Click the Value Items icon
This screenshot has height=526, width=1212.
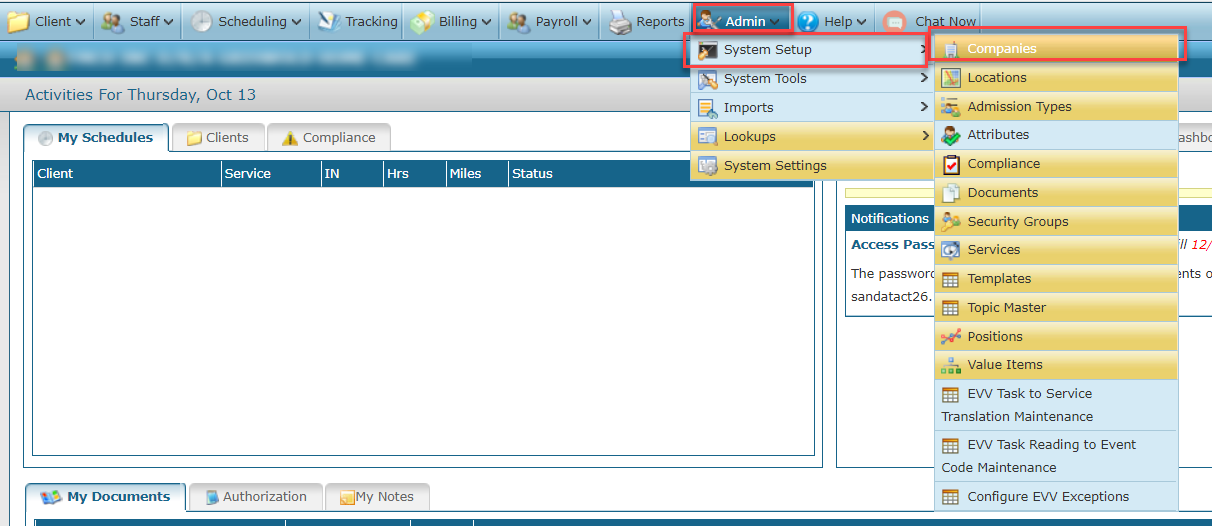click(950, 365)
